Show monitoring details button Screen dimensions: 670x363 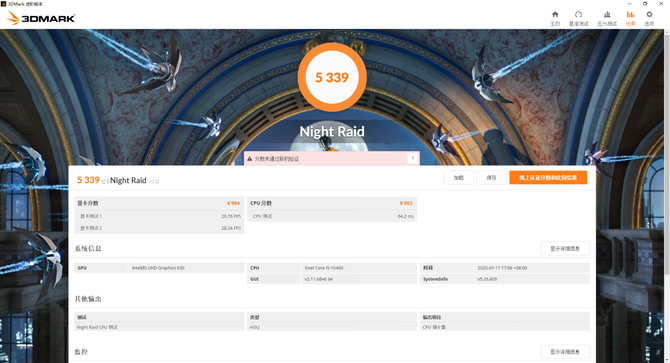[565, 352]
